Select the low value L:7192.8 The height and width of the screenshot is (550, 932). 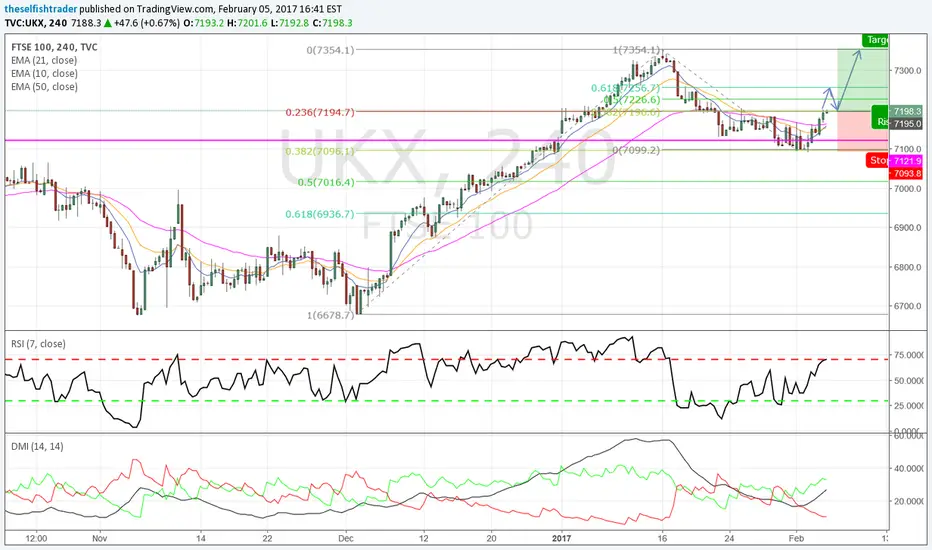click(290, 23)
